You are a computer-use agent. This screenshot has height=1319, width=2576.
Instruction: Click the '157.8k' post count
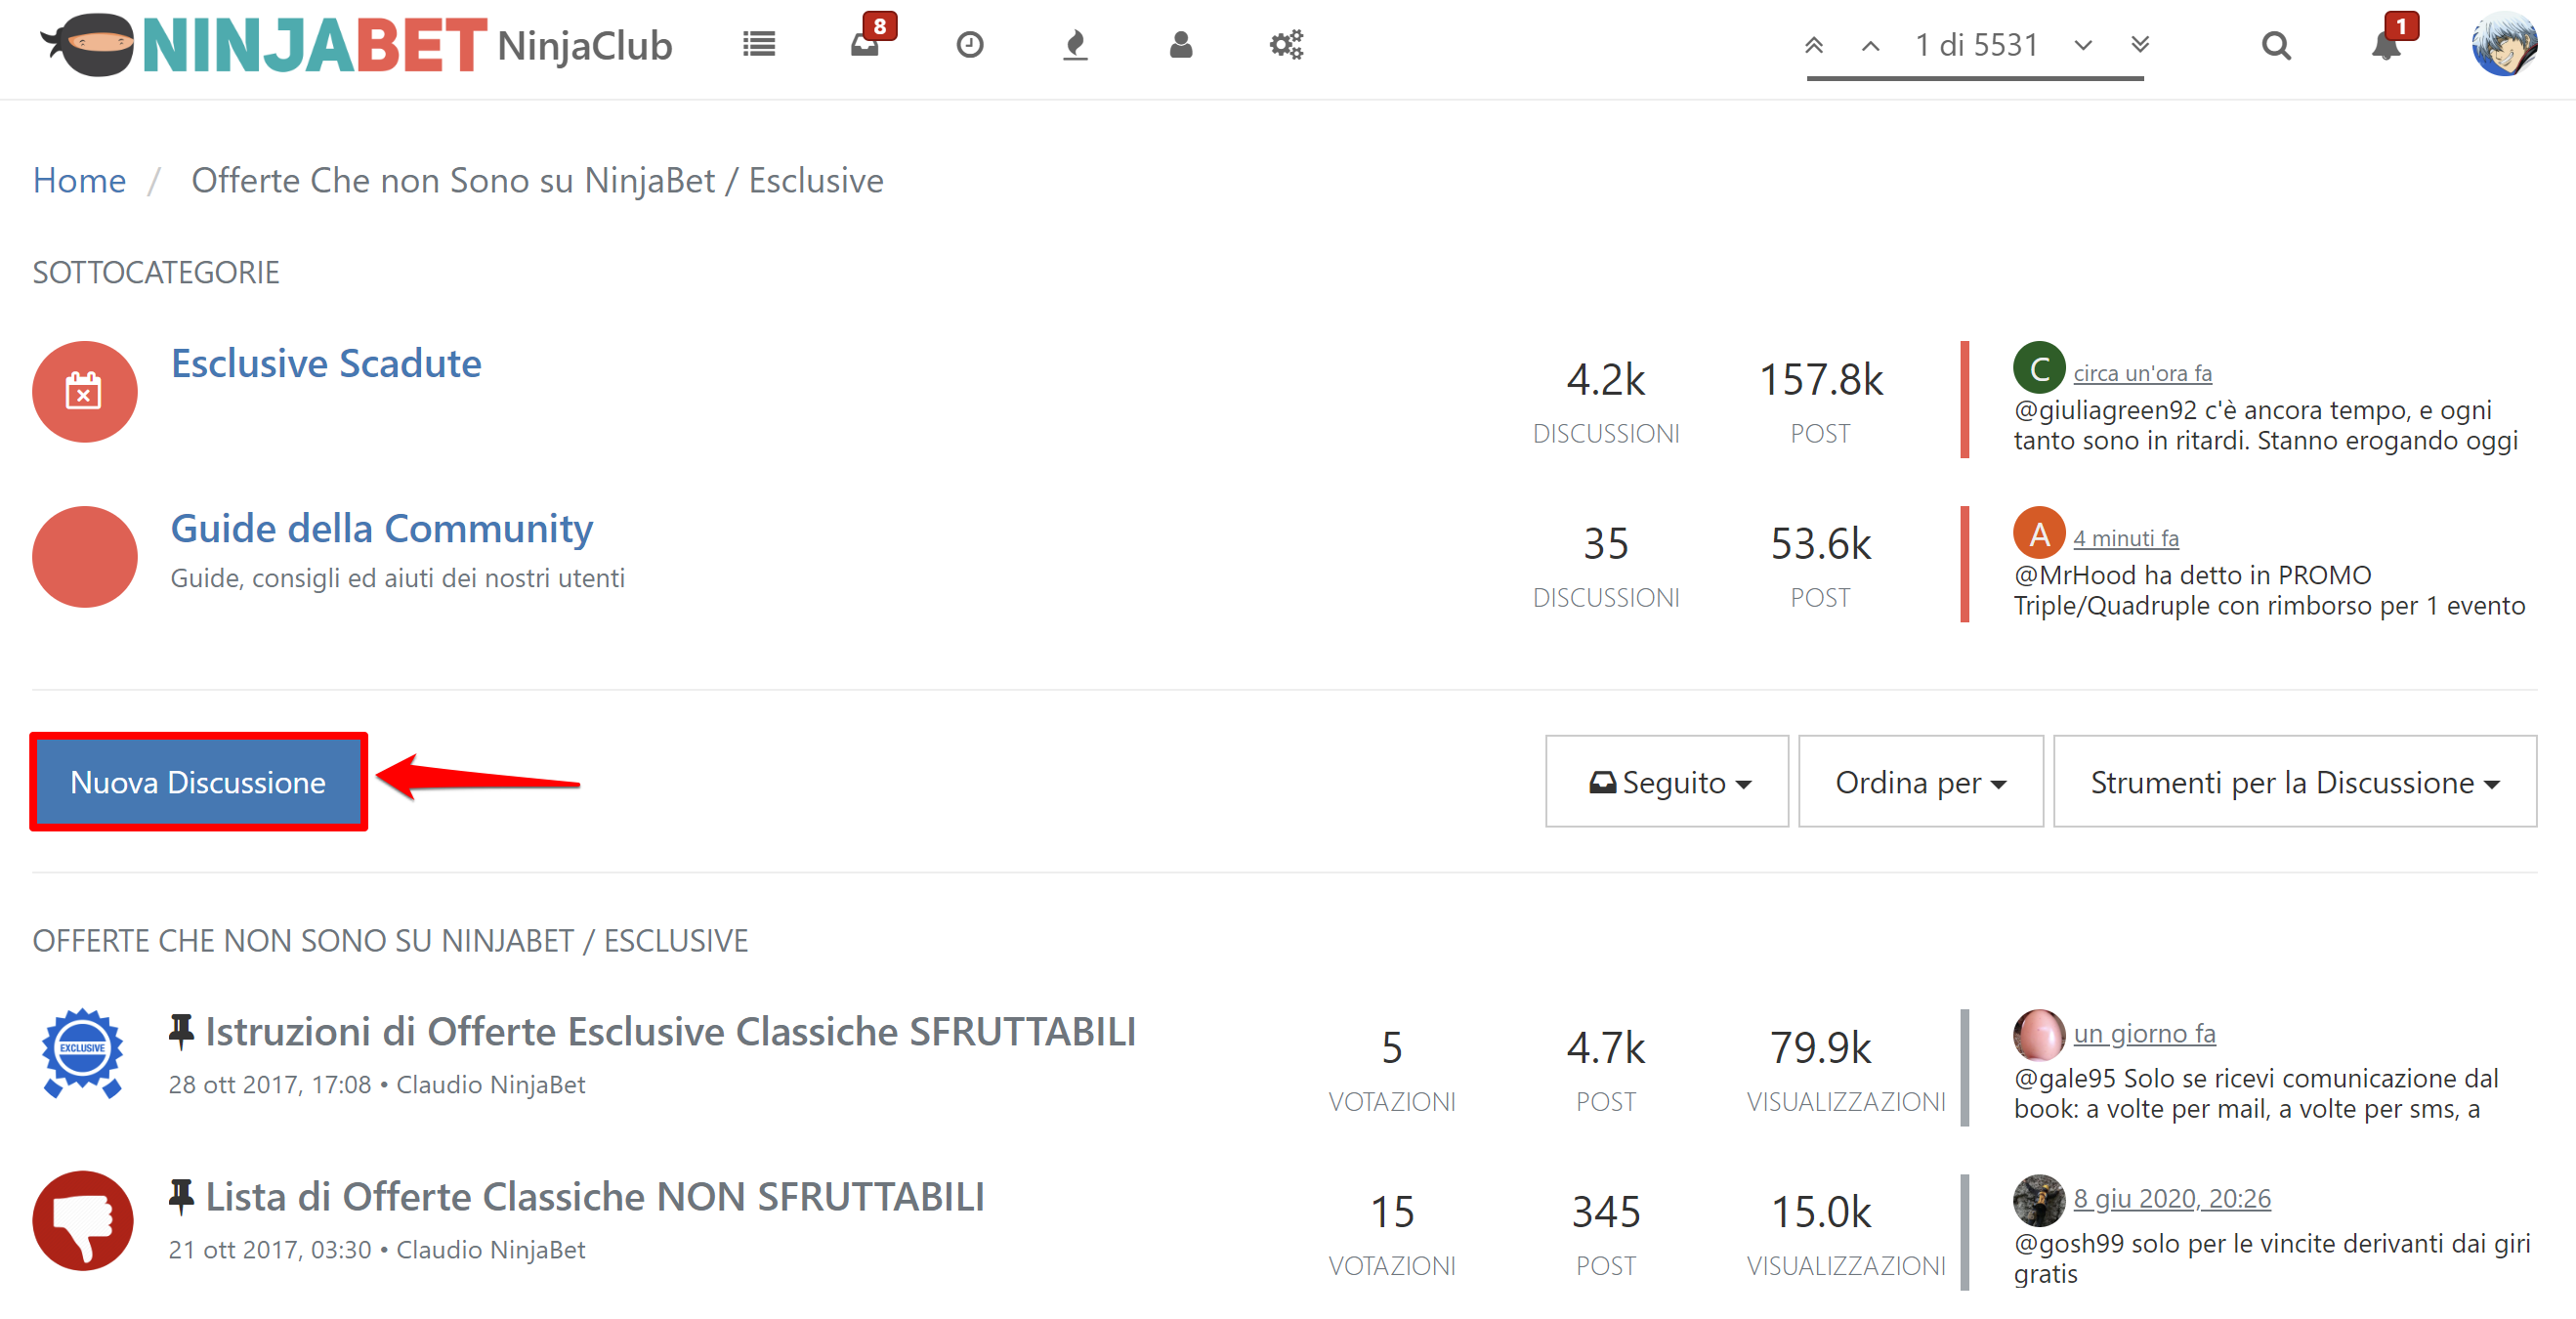coord(1820,379)
